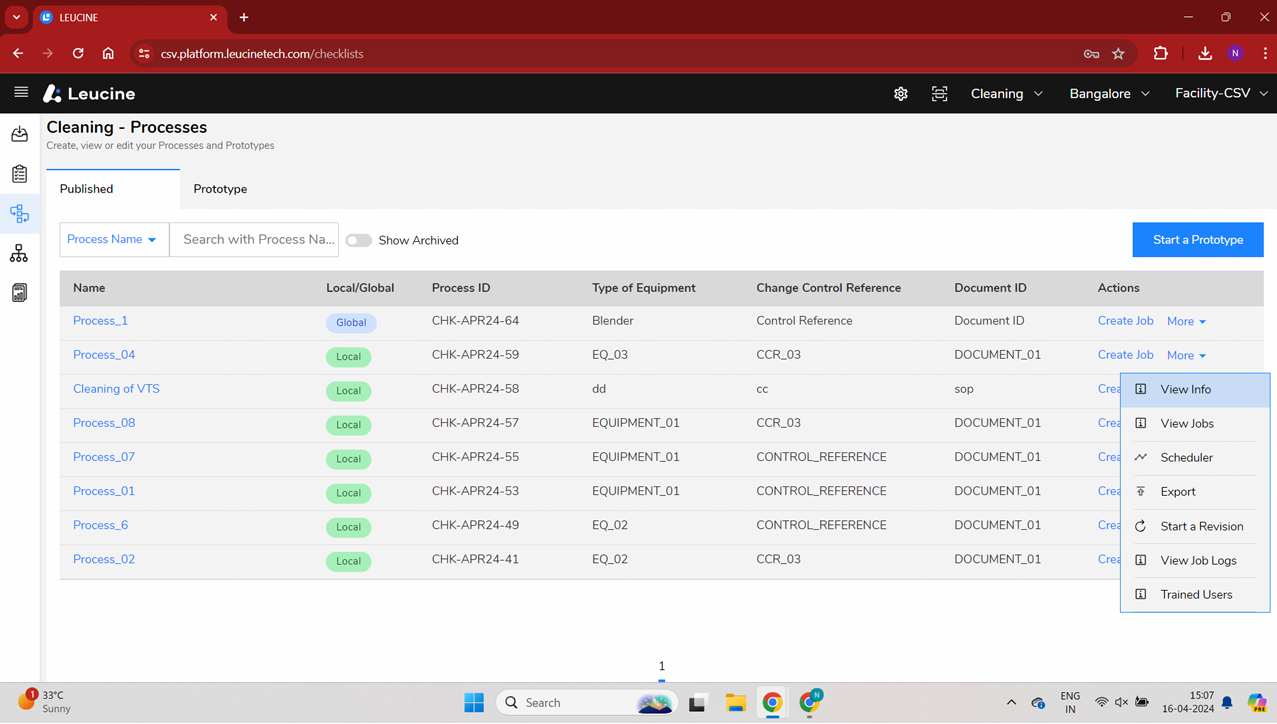Open the Cleaning of VTS process link

(116, 388)
